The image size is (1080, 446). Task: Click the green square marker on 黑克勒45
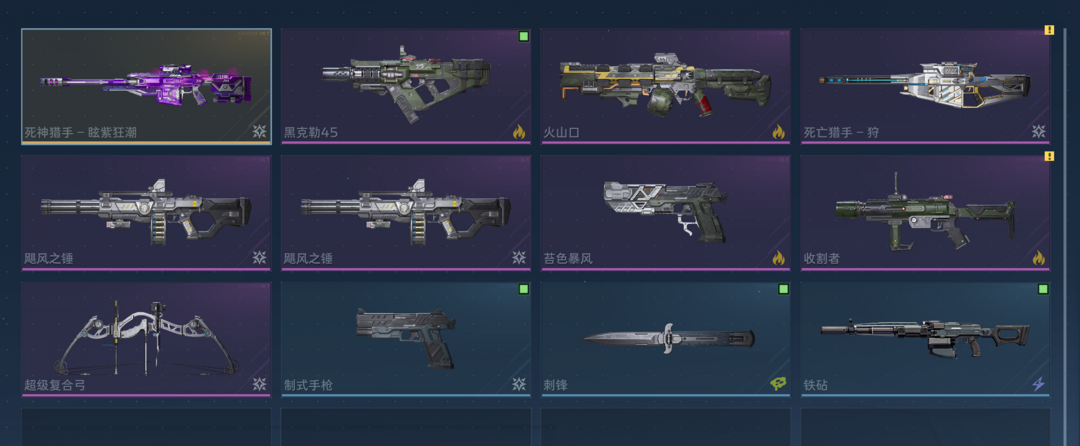coord(523,36)
